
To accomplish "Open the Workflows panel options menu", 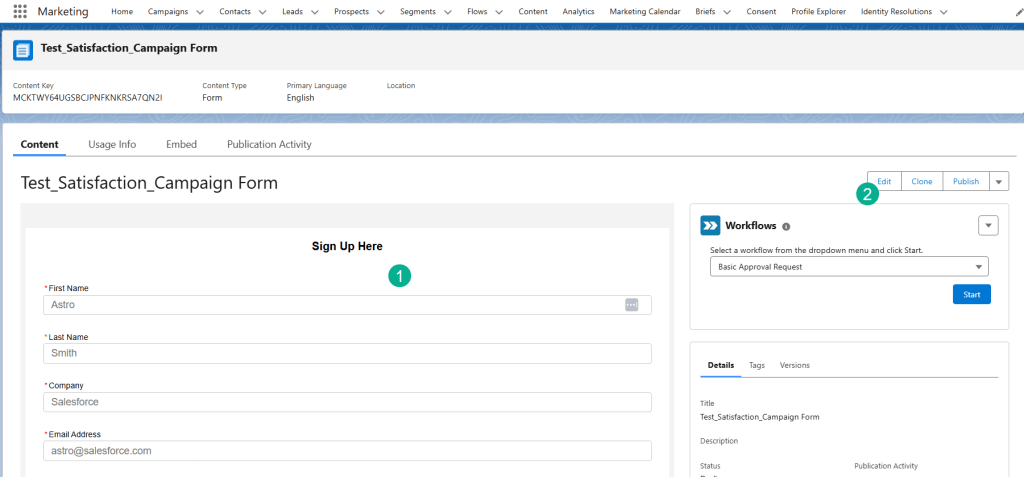I will pyautogui.click(x=988, y=226).
